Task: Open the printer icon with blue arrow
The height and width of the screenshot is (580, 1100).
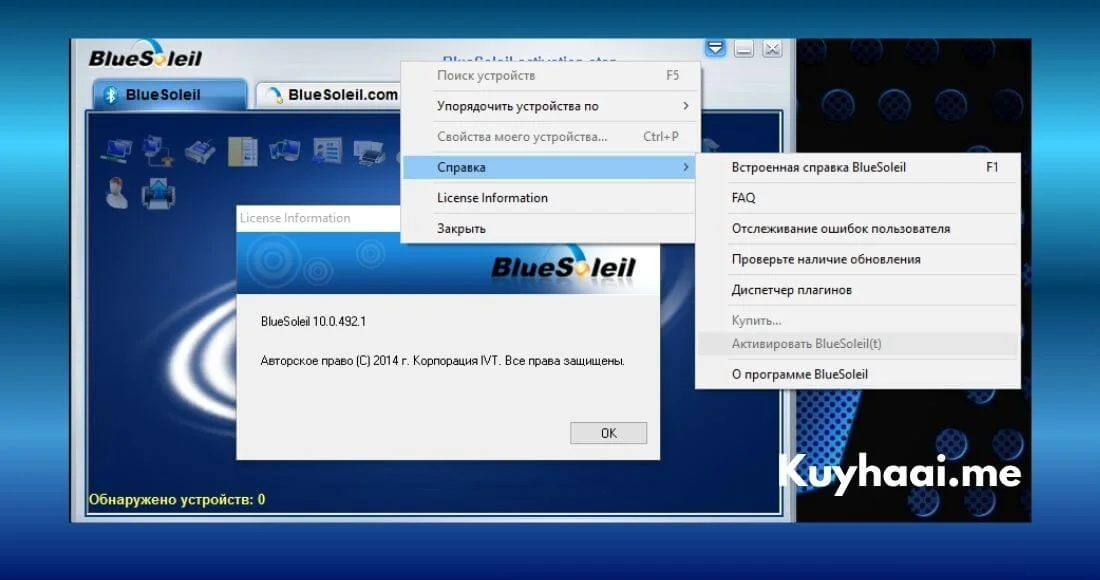Action: coord(158,194)
